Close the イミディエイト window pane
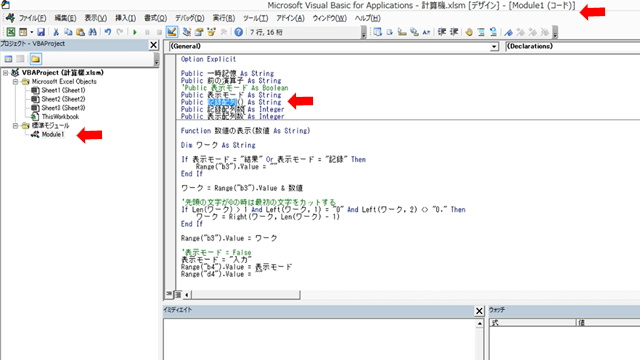The image size is (640, 360). point(479,311)
